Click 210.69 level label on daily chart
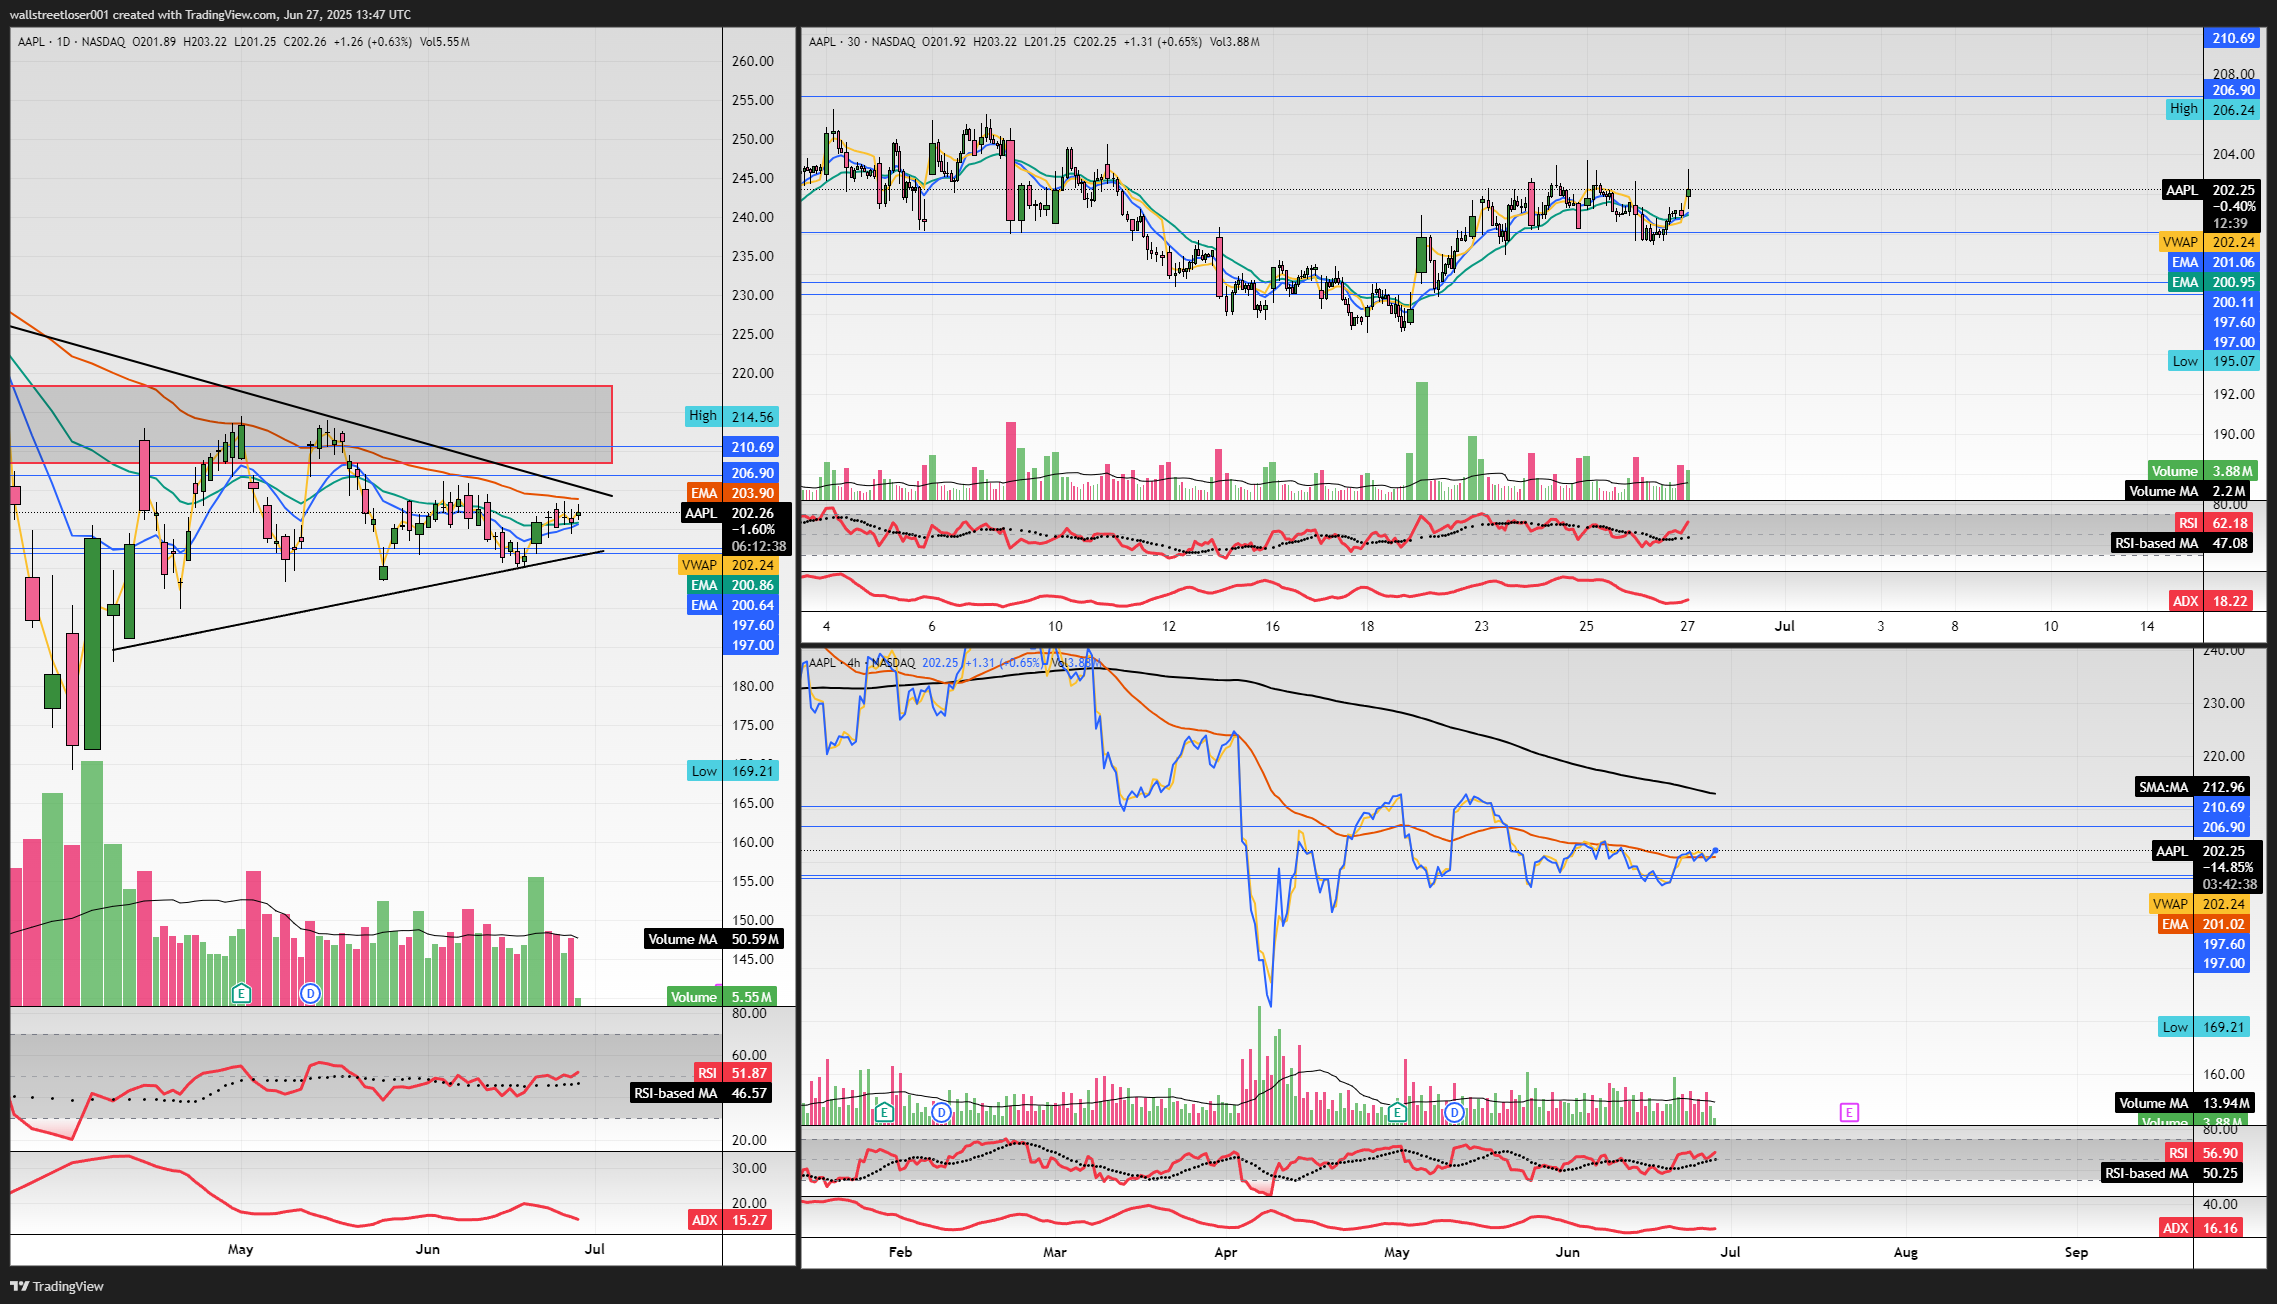Viewport: 2277px width, 1304px height. coord(753,447)
